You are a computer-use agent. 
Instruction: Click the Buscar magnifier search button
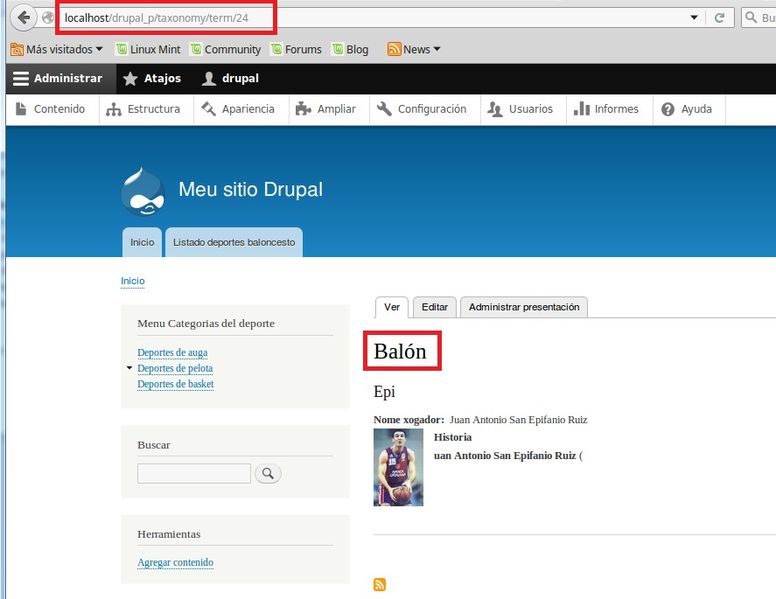coord(268,473)
